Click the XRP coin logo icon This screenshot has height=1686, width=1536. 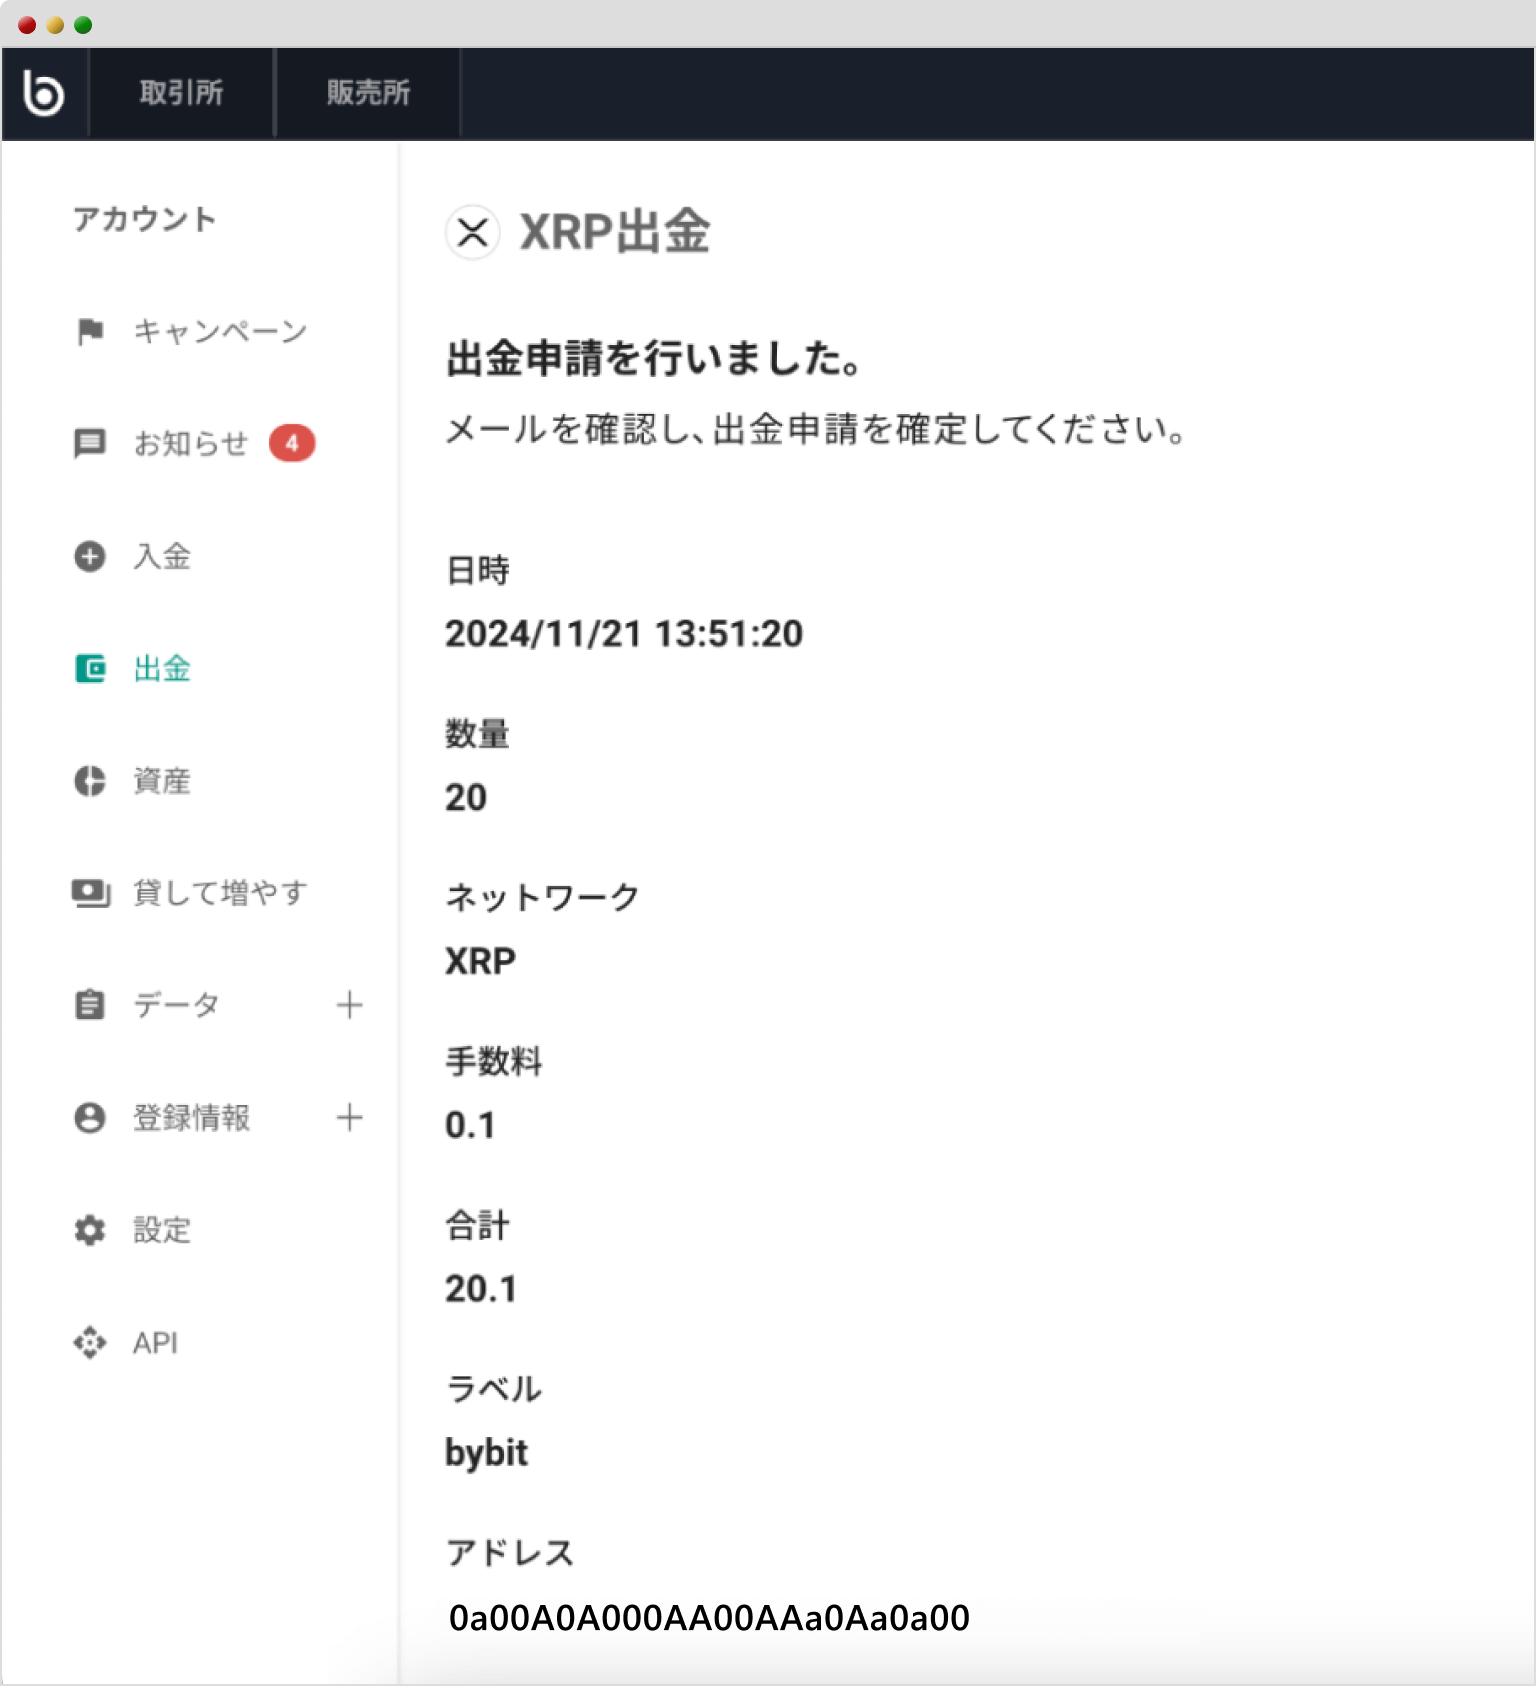(472, 233)
